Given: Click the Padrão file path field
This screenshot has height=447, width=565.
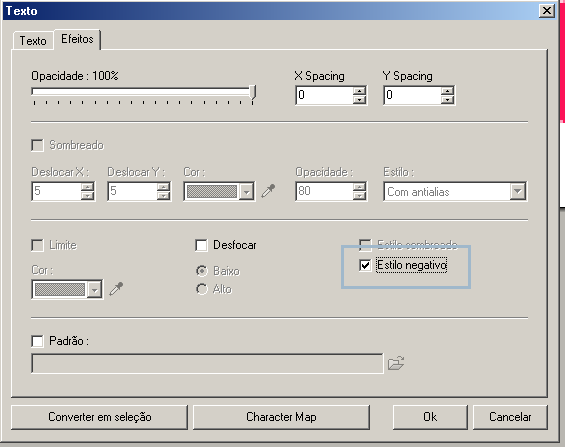Looking at the screenshot, I should coord(207,363).
